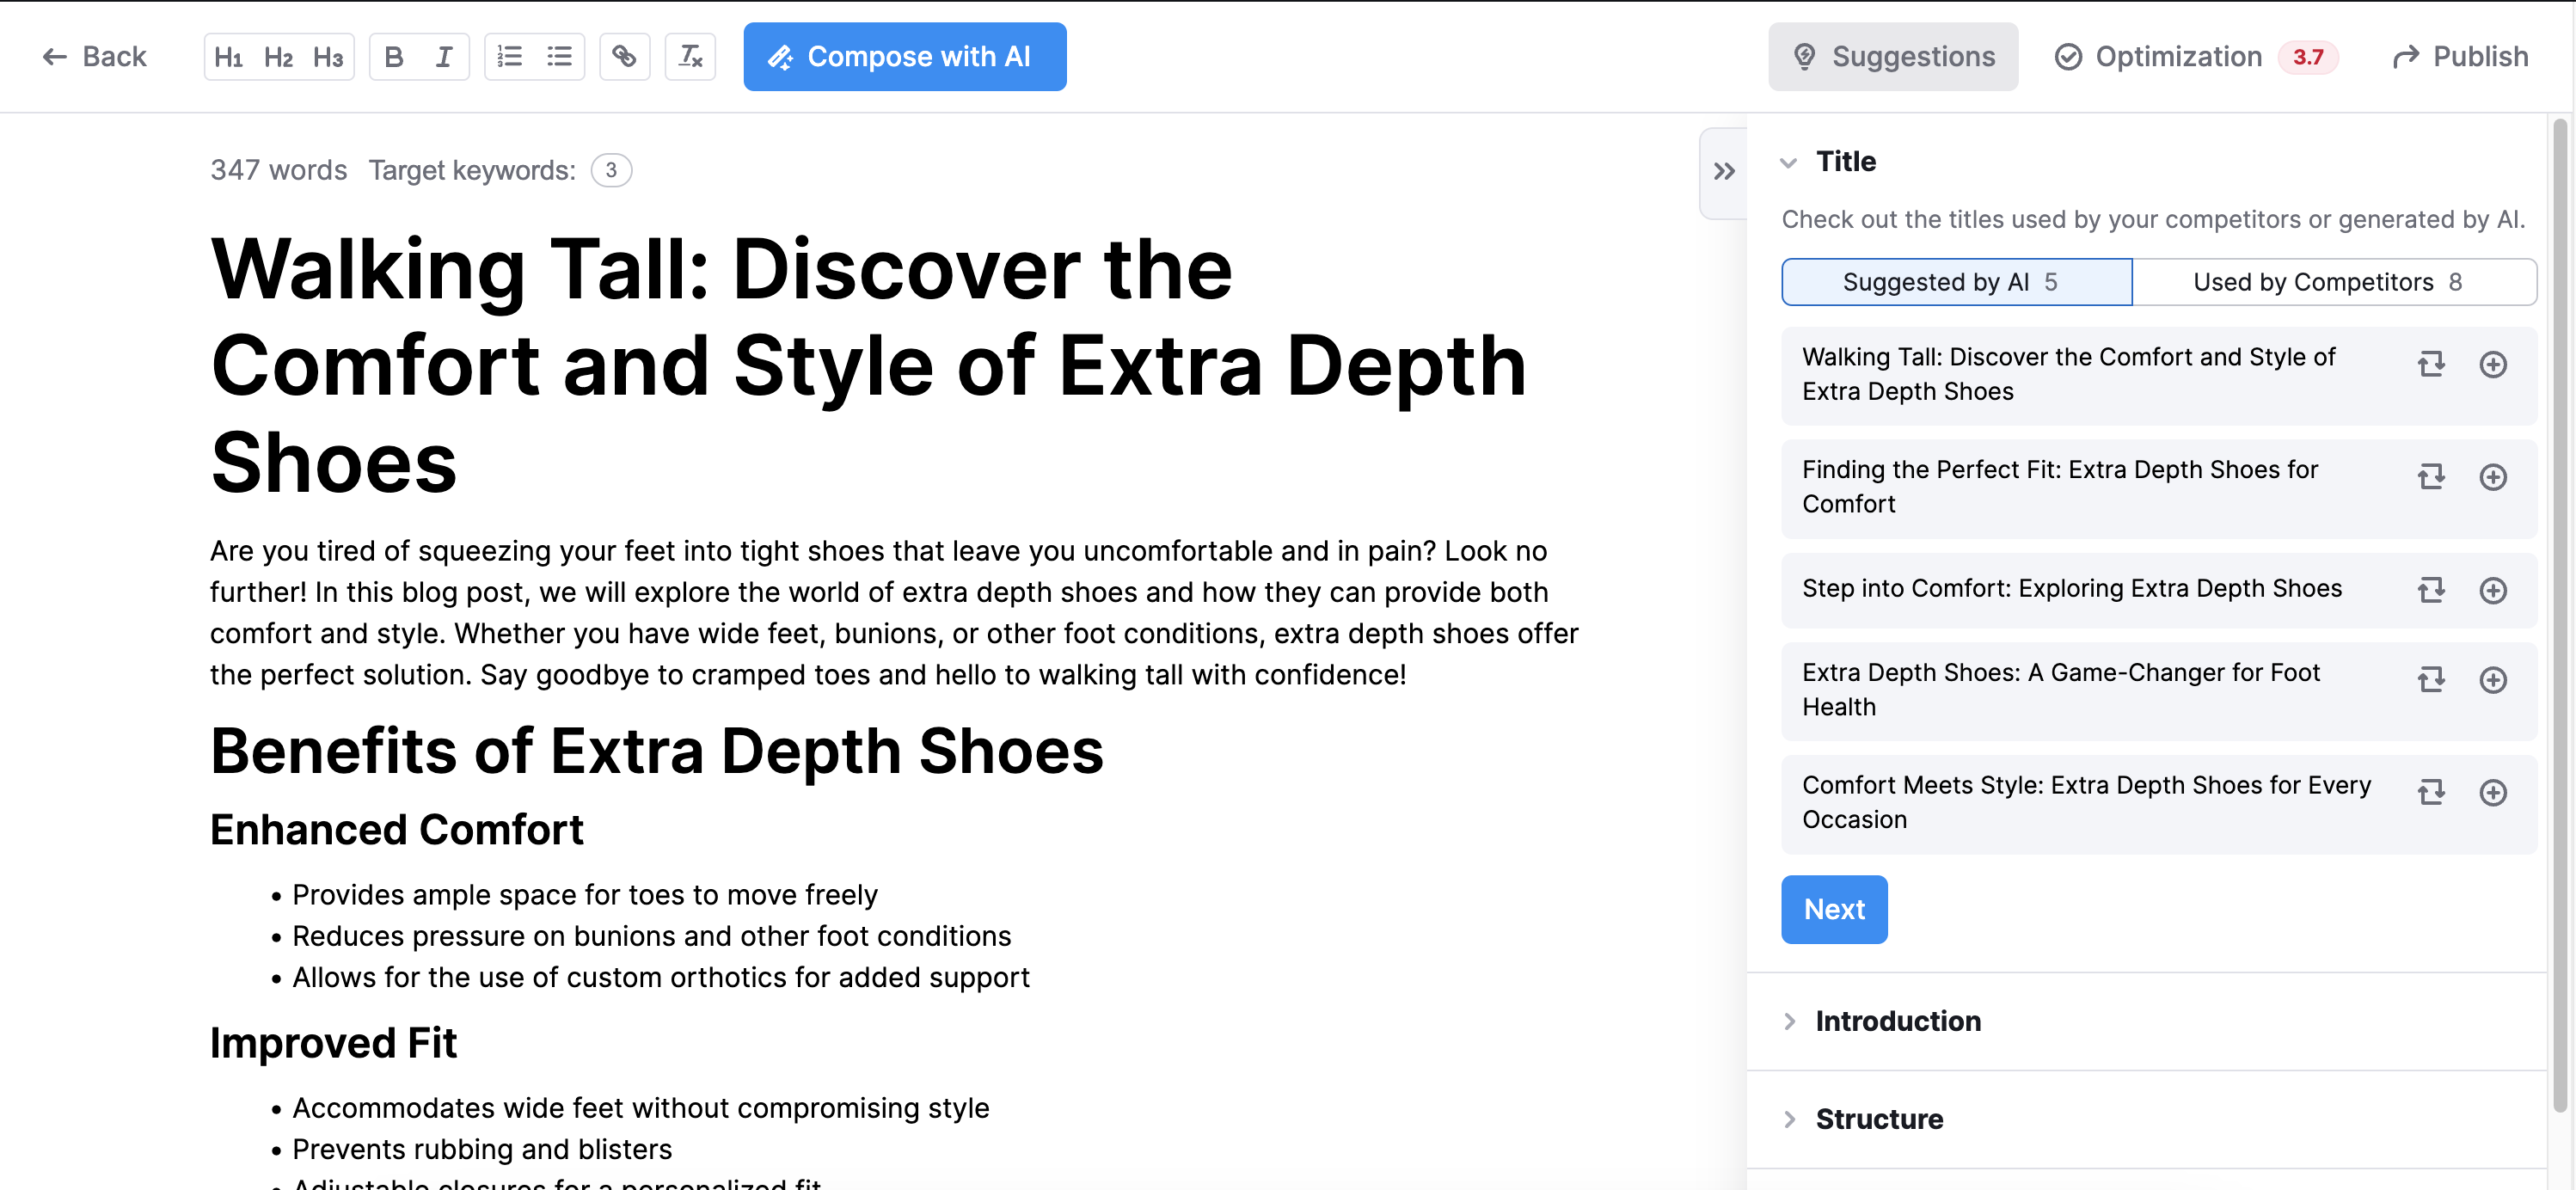Click the intro paragraph starting 'Are you tired'
The height and width of the screenshot is (1190, 2576).
coord(894,613)
